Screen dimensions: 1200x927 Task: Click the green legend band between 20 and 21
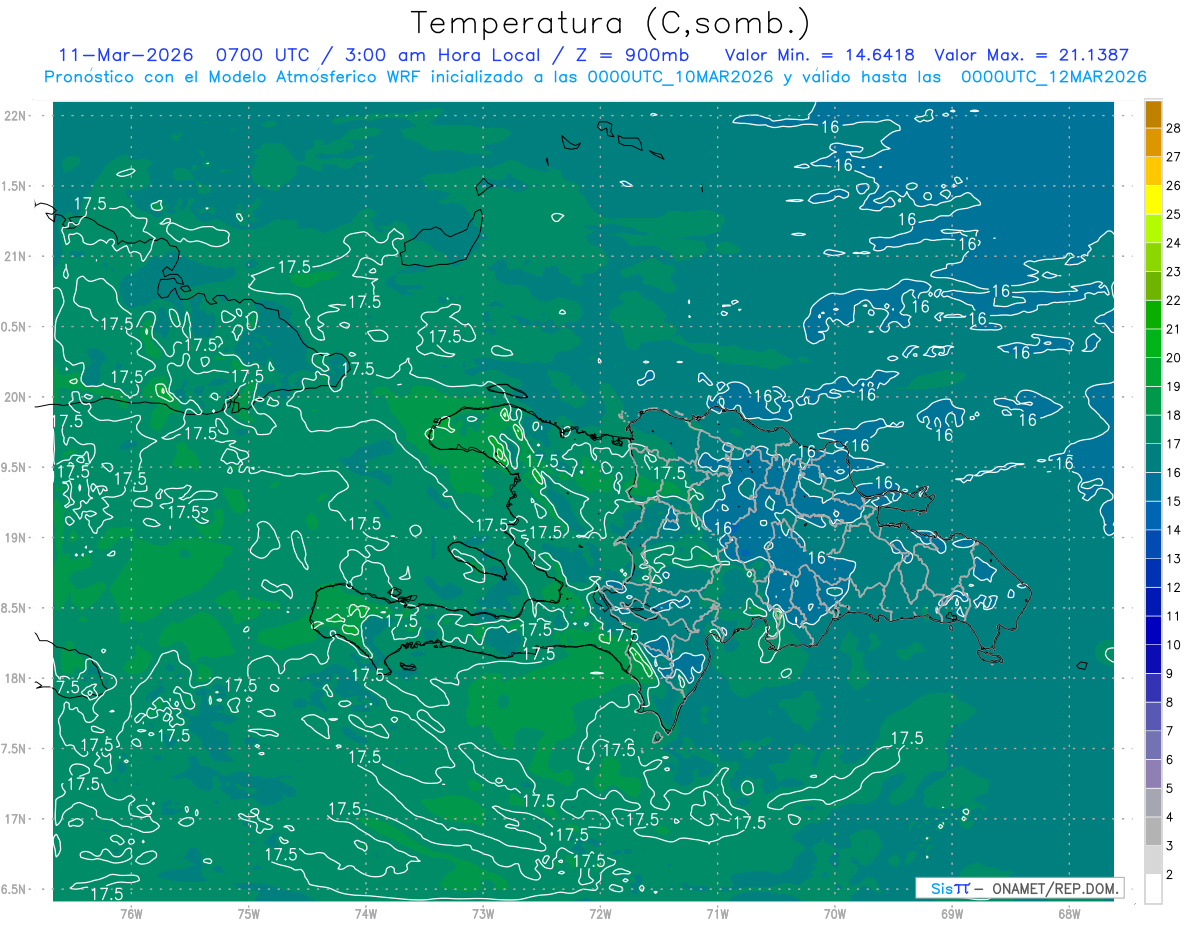1153,343
